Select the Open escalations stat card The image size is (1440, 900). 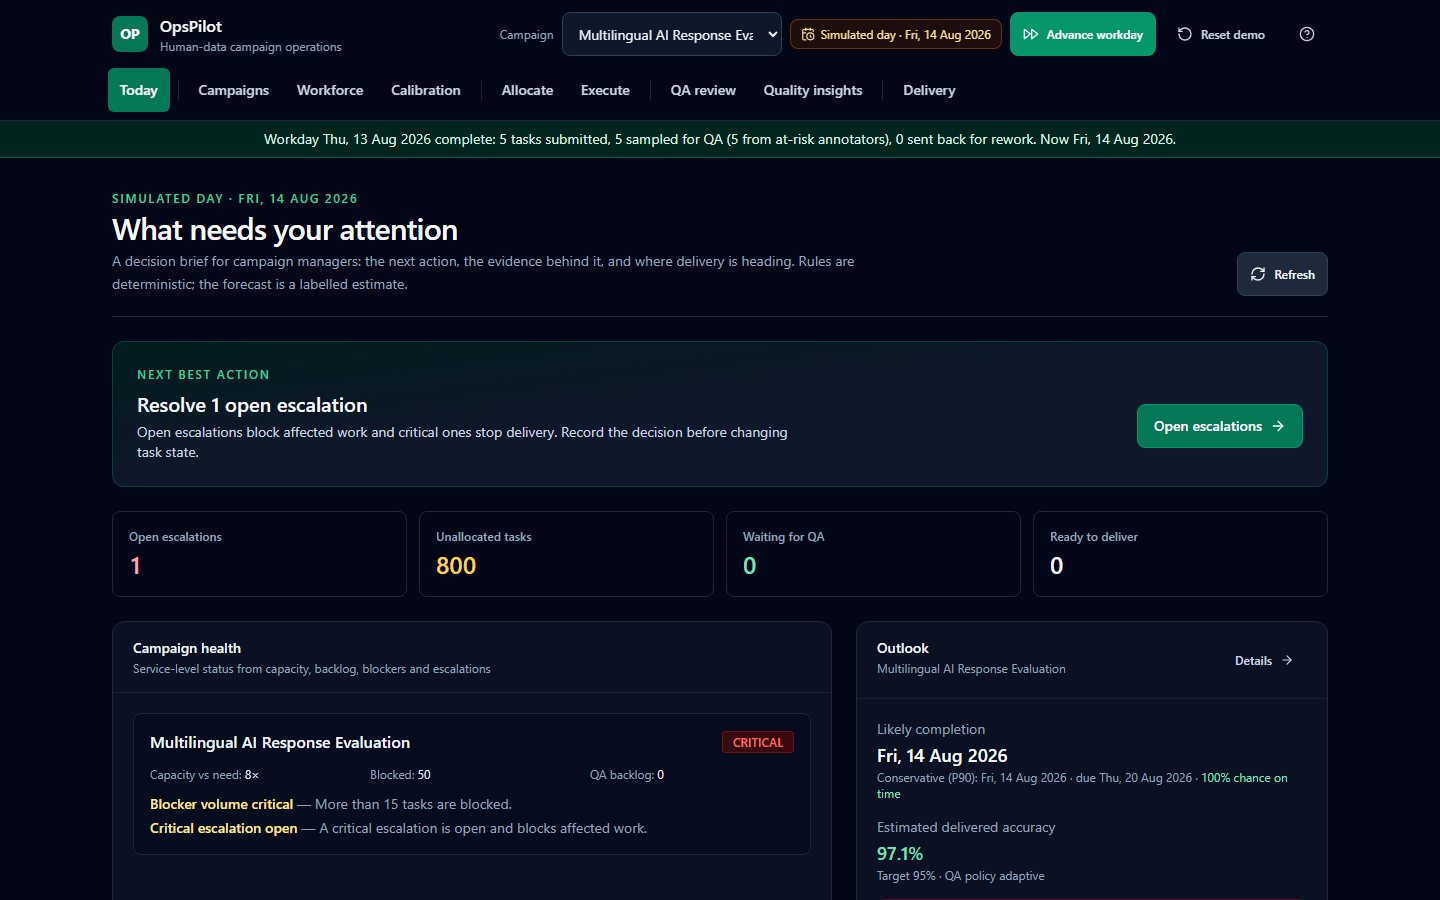pyautogui.click(x=260, y=554)
